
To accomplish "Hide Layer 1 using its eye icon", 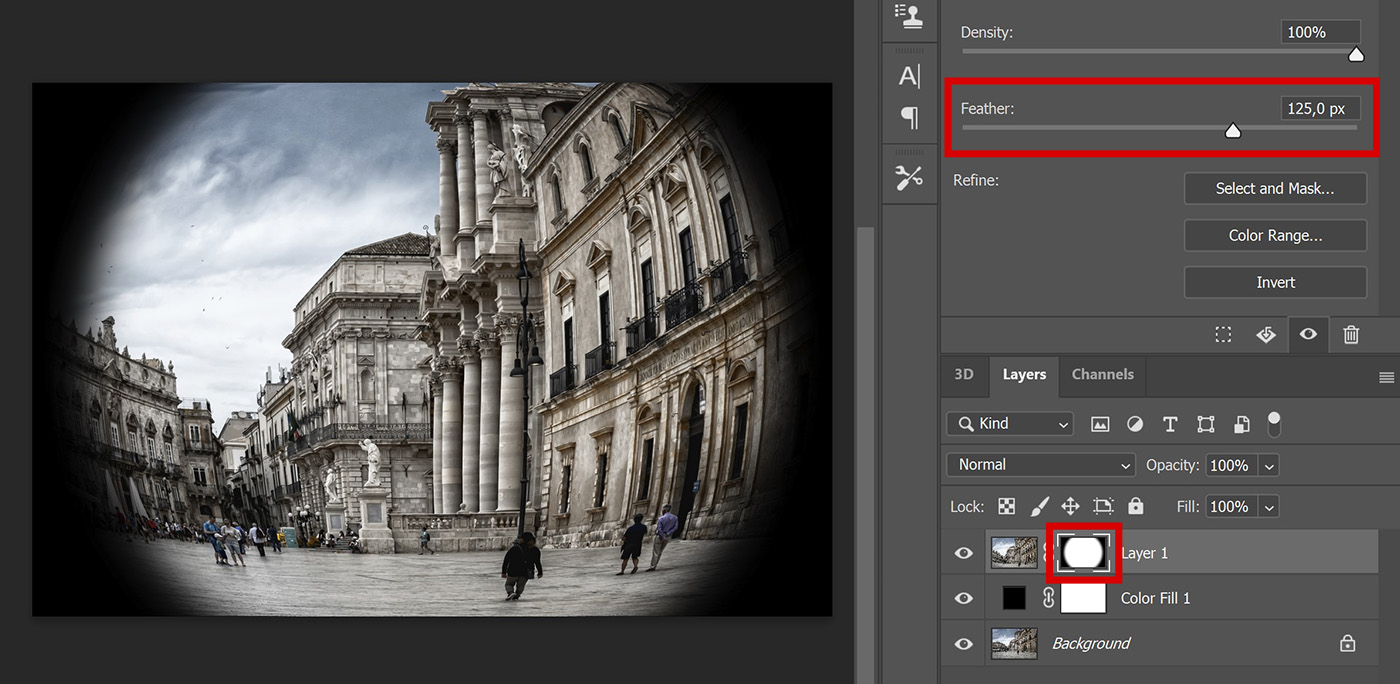I will click(963, 553).
